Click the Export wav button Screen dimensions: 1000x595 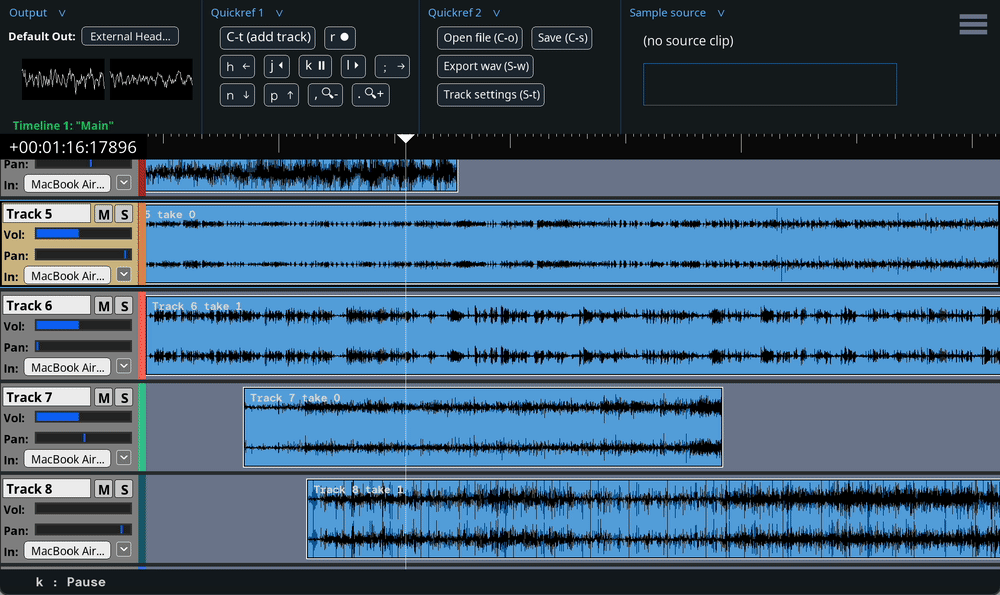[x=485, y=66]
